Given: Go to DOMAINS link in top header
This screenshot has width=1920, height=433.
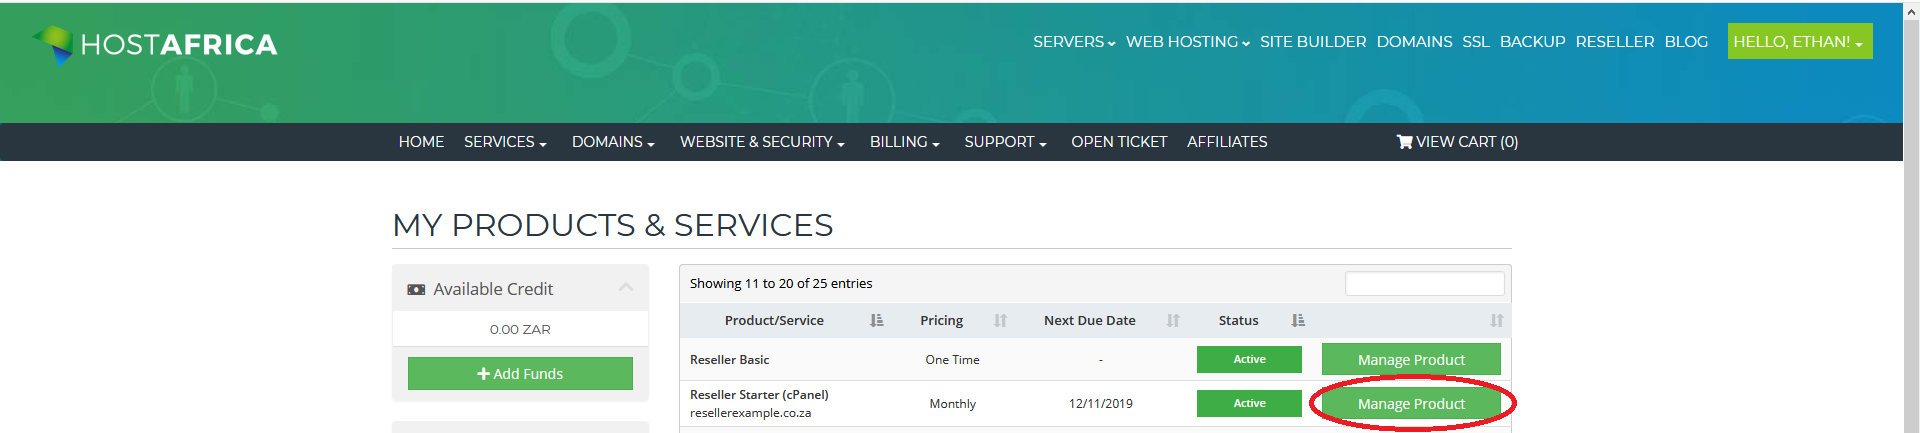Looking at the screenshot, I should tap(1414, 42).
